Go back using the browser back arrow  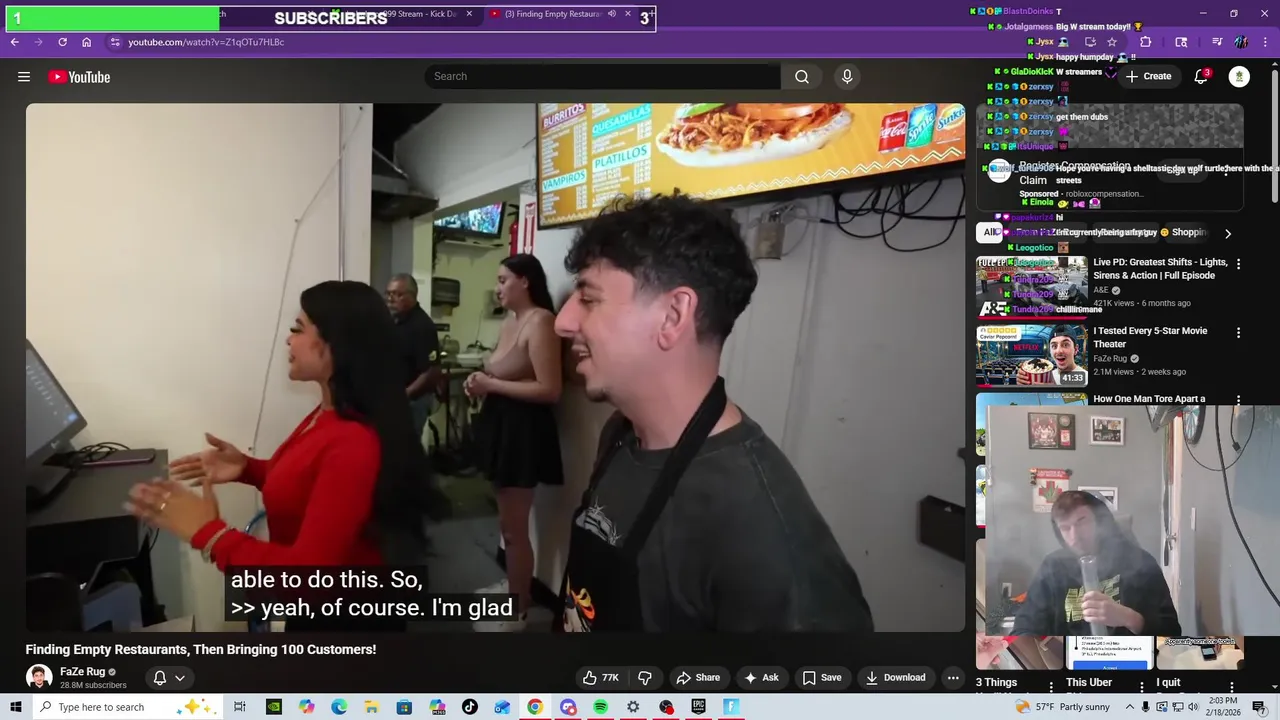tap(14, 42)
